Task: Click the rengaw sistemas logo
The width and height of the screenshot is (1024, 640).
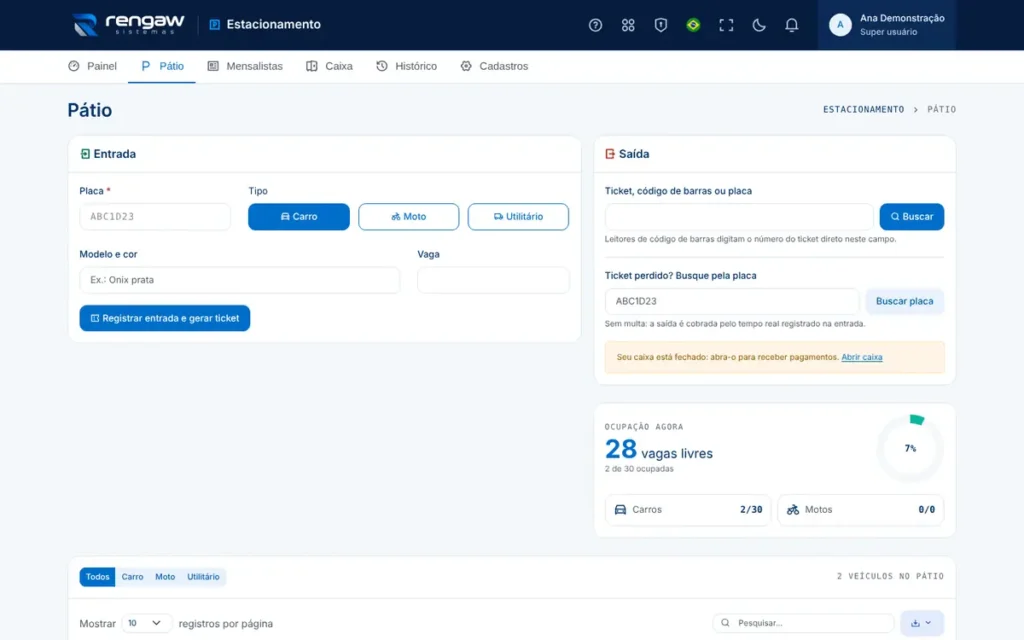Action: click(129, 24)
